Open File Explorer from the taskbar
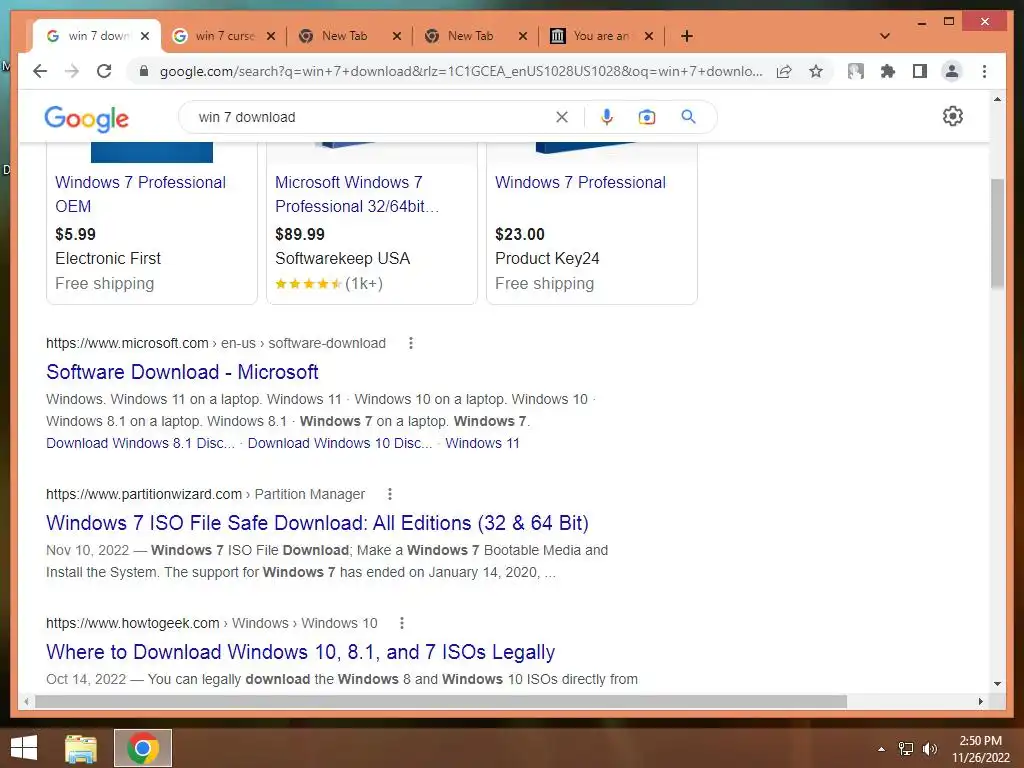 [80, 748]
